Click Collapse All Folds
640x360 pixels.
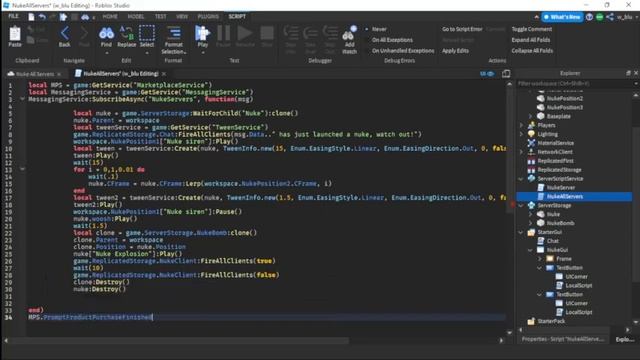[532, 51]
